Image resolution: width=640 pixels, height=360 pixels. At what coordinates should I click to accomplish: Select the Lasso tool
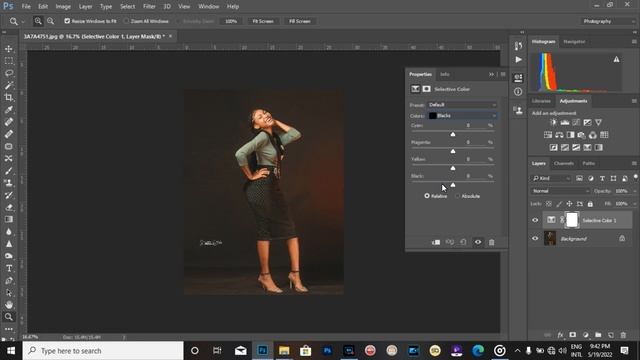click(x=9, y=73)
